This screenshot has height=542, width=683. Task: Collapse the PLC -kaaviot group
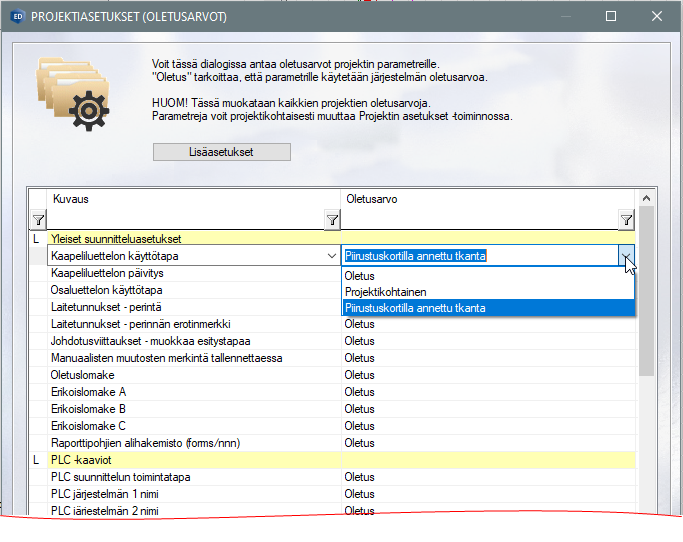click(36, 460)
